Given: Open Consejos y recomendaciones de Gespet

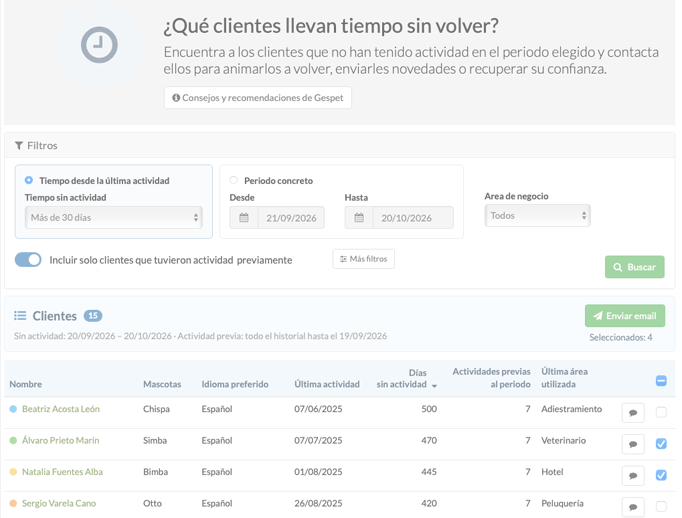Looking at the screenshot, I should 257,98.
